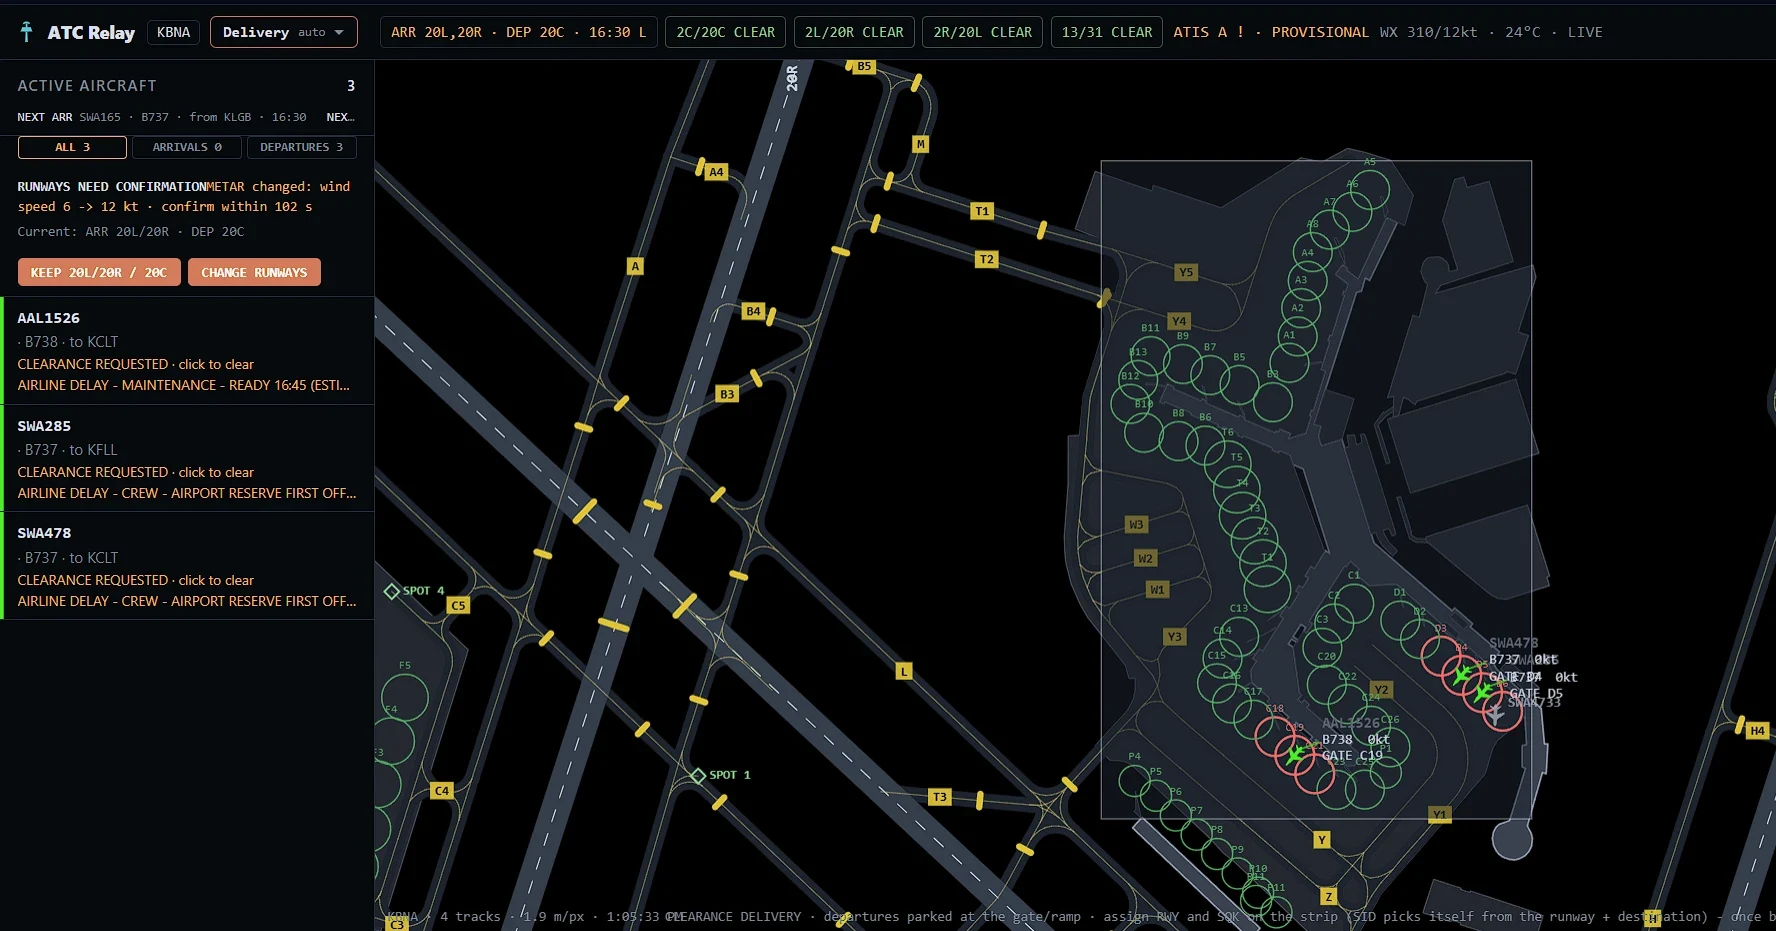Screen dimensions: 1776x931
Task: Click the B4 taxiway marker
Action: tap(753, 311)
